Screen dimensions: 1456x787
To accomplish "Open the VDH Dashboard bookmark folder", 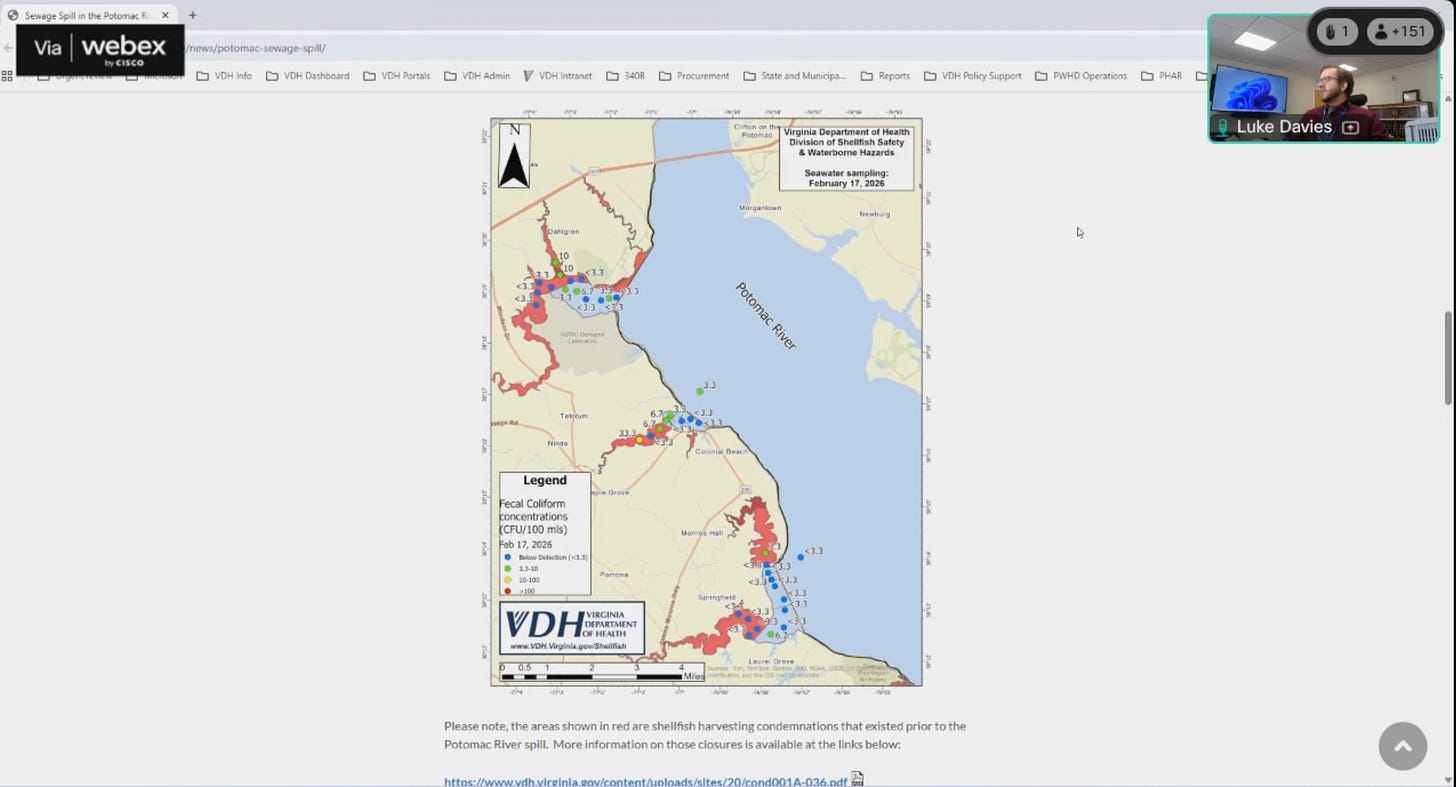I will point(308,76).
